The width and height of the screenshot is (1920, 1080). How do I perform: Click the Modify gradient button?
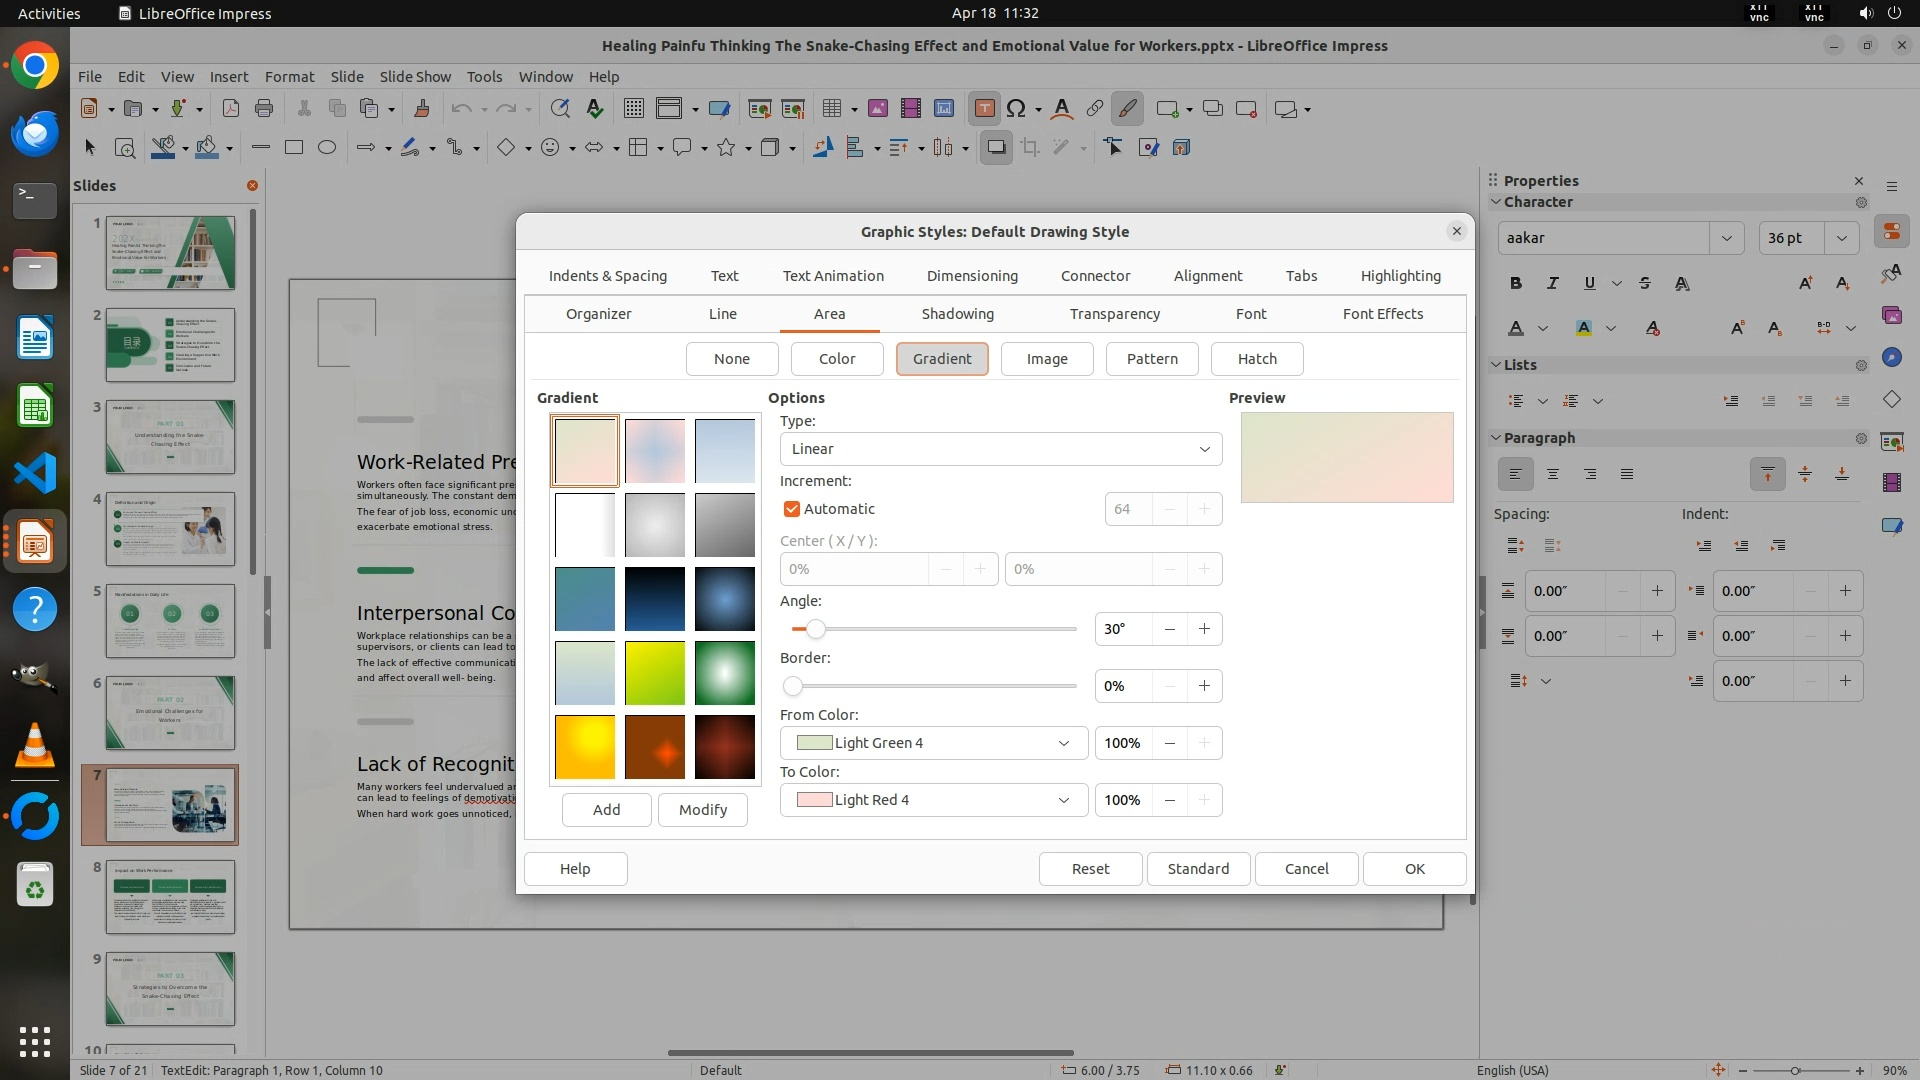tap(702, 810)
